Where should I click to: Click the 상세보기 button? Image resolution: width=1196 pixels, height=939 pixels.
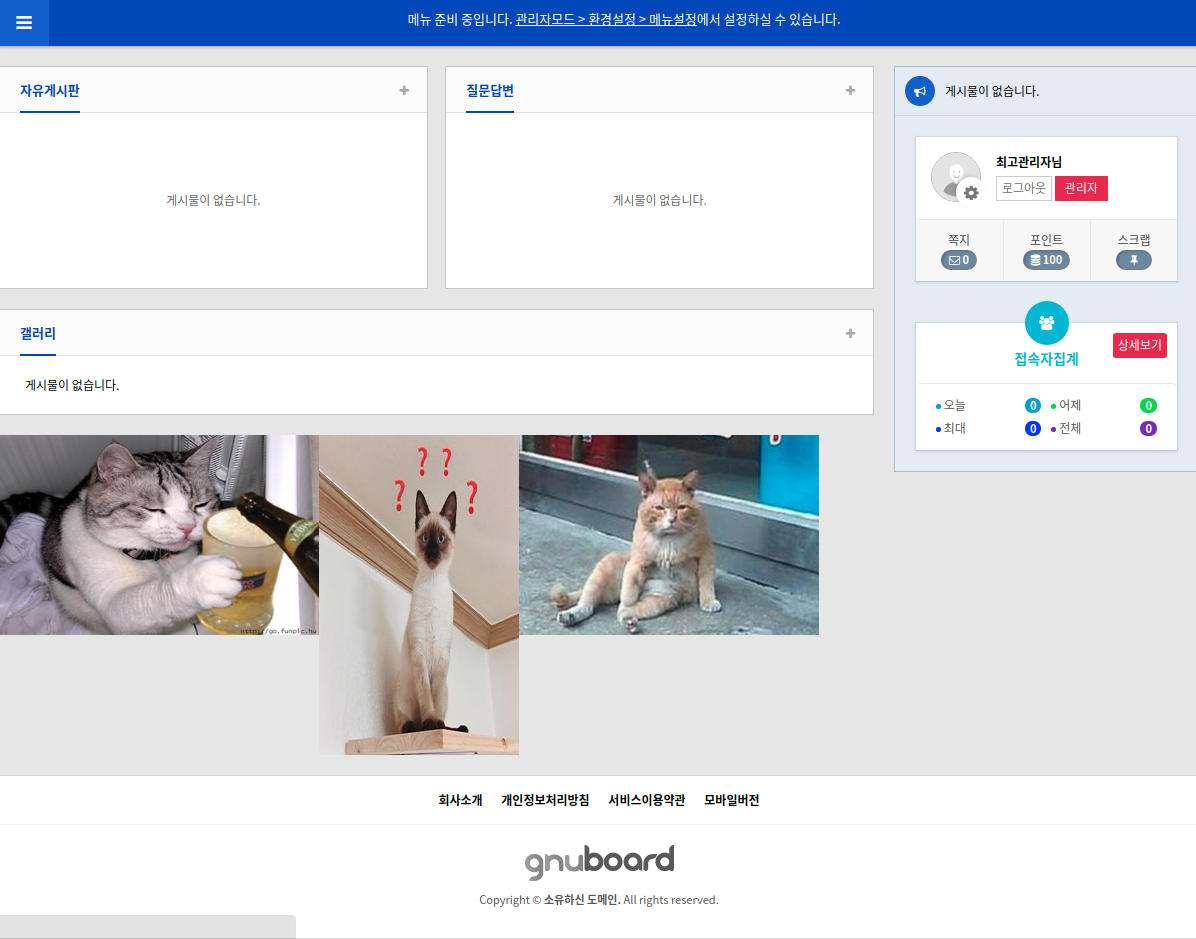1139,345
